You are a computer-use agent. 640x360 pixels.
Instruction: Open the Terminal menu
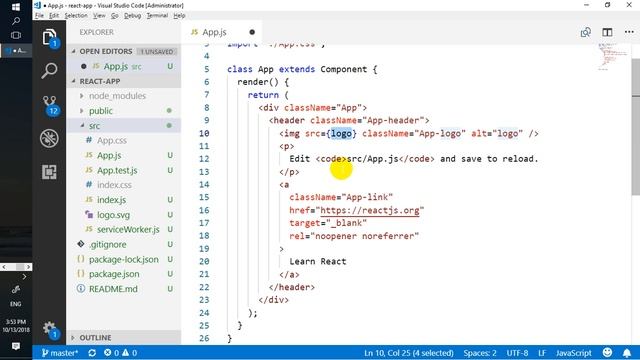click(x=158, y=16)
